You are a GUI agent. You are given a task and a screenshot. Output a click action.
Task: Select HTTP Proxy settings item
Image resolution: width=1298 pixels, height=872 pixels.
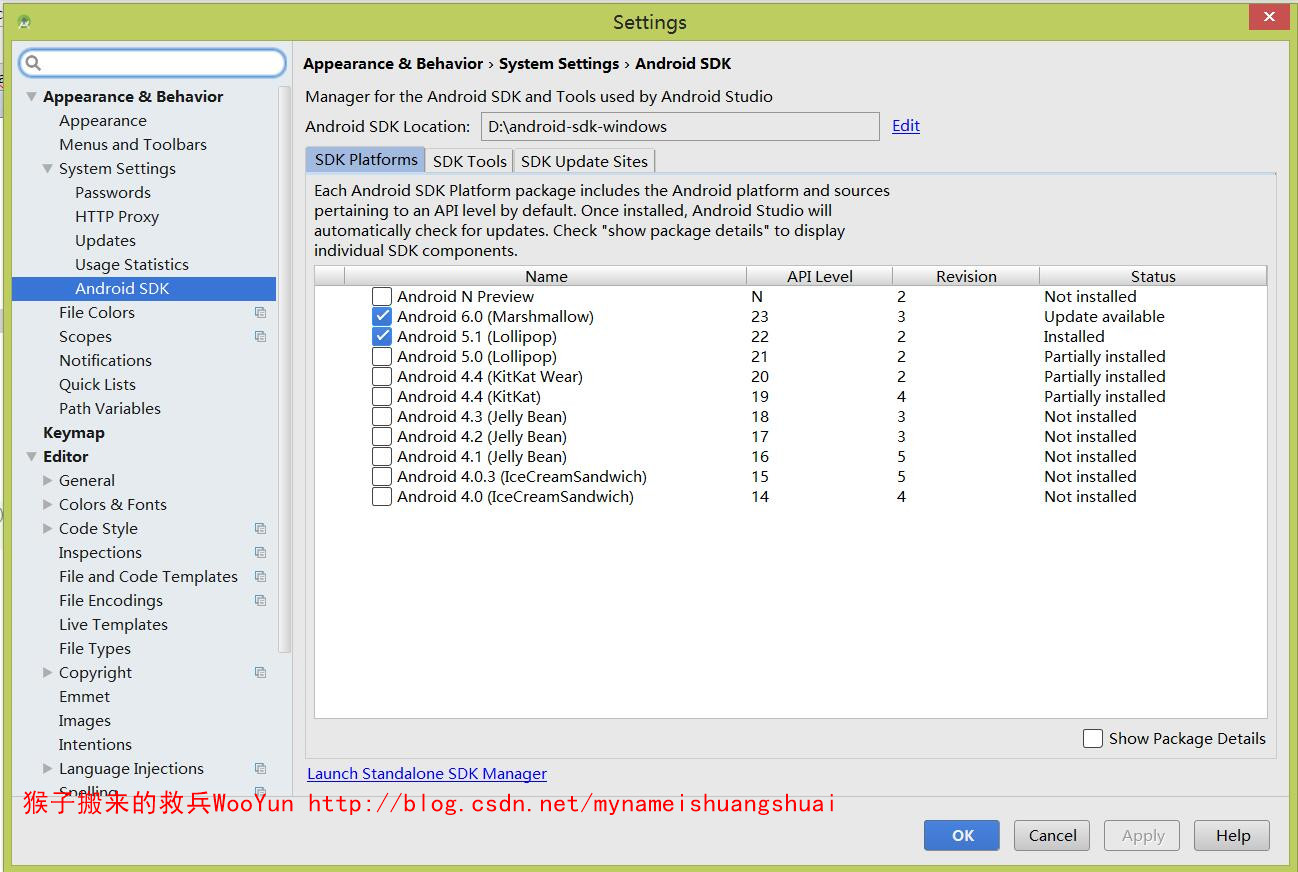(117, 217)
